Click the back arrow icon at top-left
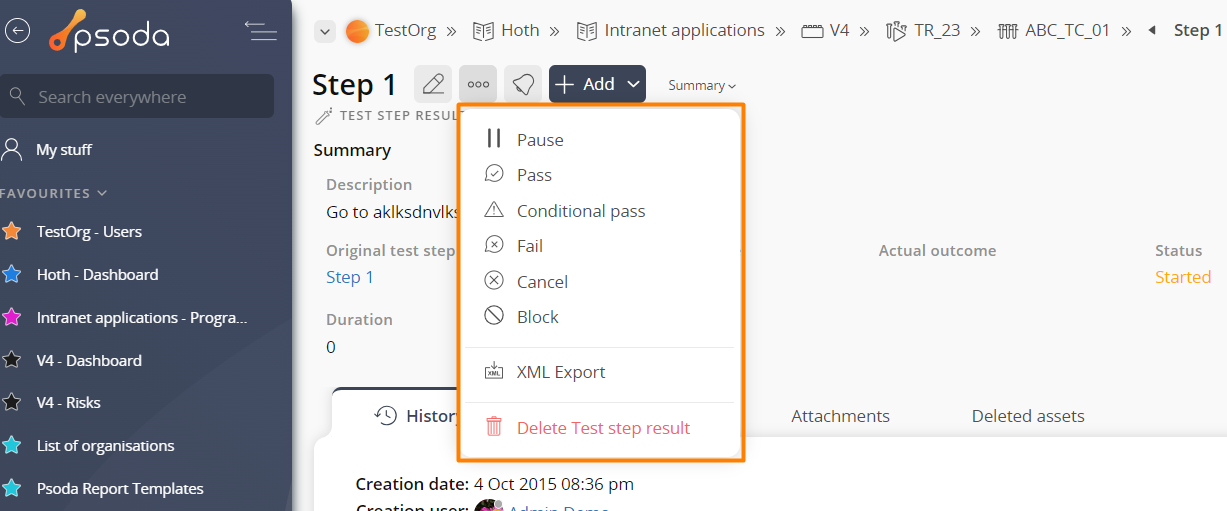The height and width of the screenshot is (511, 1227). 17,31
